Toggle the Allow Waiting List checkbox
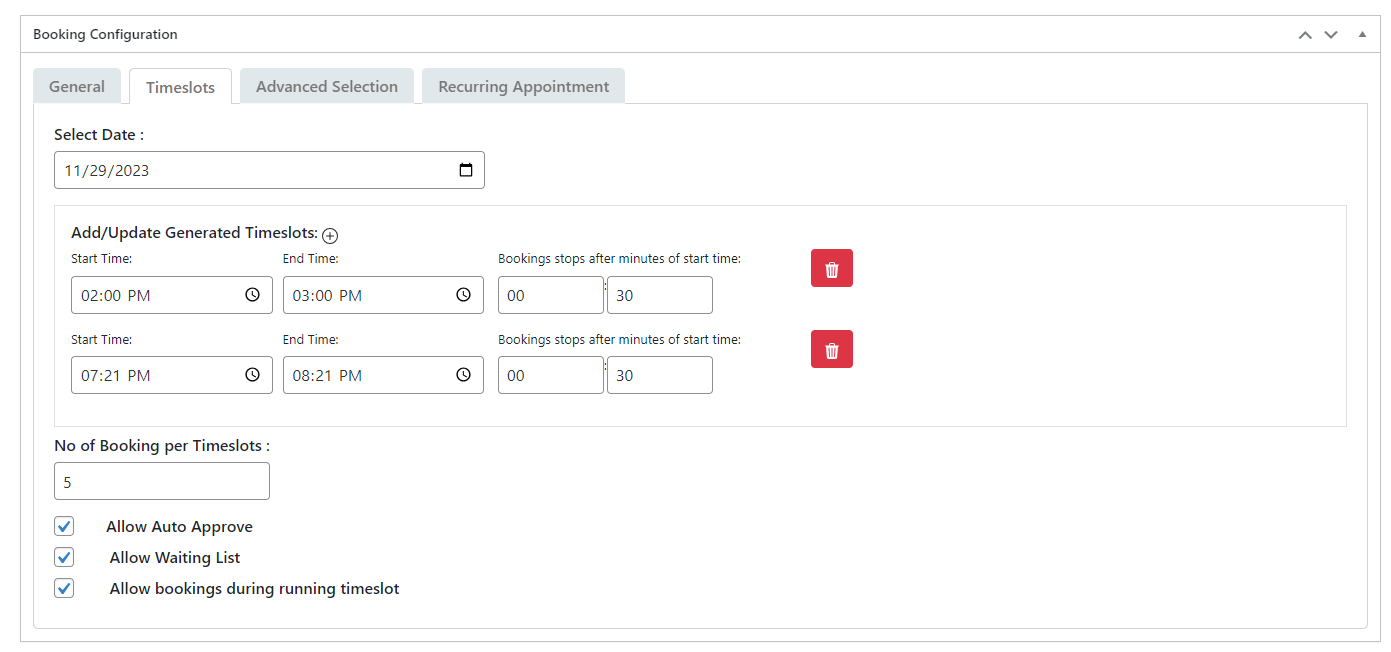The width and height of the screenshot is (1391, 652). 64,557
